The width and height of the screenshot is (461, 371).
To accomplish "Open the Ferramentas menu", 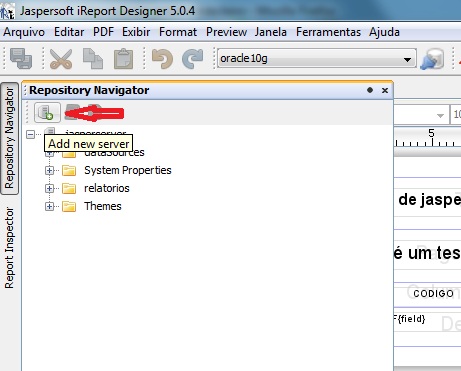I will tap(328, 32).
